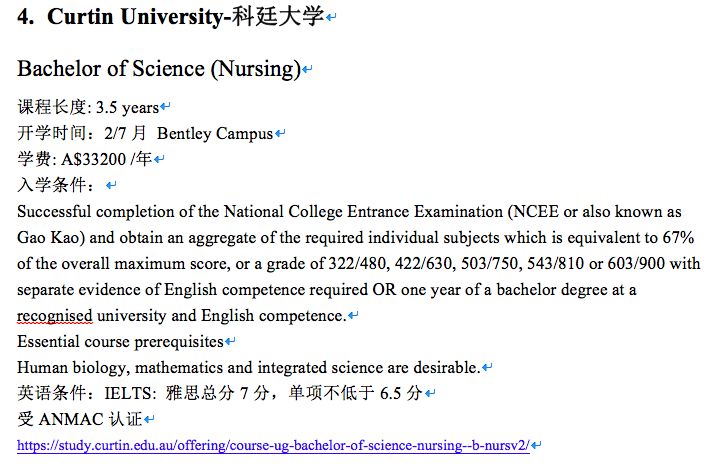Image resolution: width=716 pixels, height=464 pixels.
Task: Click the paragraph mark after Bentley Campus
Action: [280, 133]
